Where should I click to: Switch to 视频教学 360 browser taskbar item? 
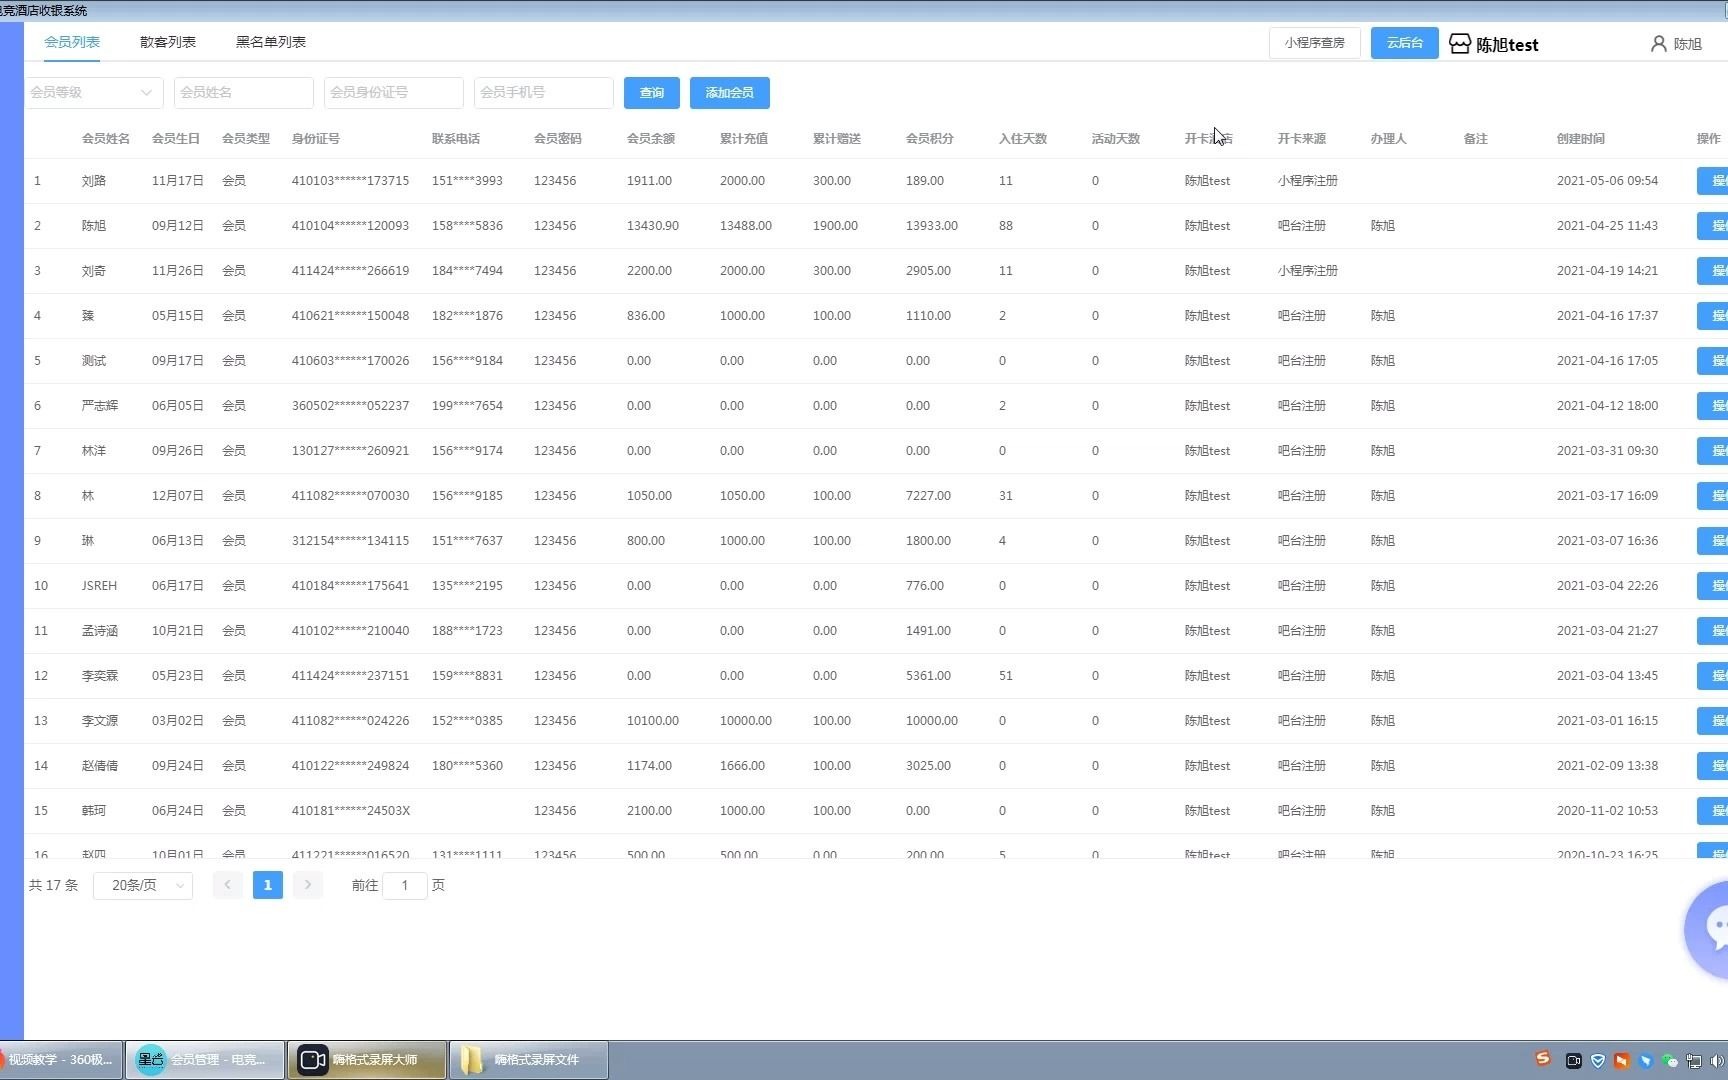60,1060
